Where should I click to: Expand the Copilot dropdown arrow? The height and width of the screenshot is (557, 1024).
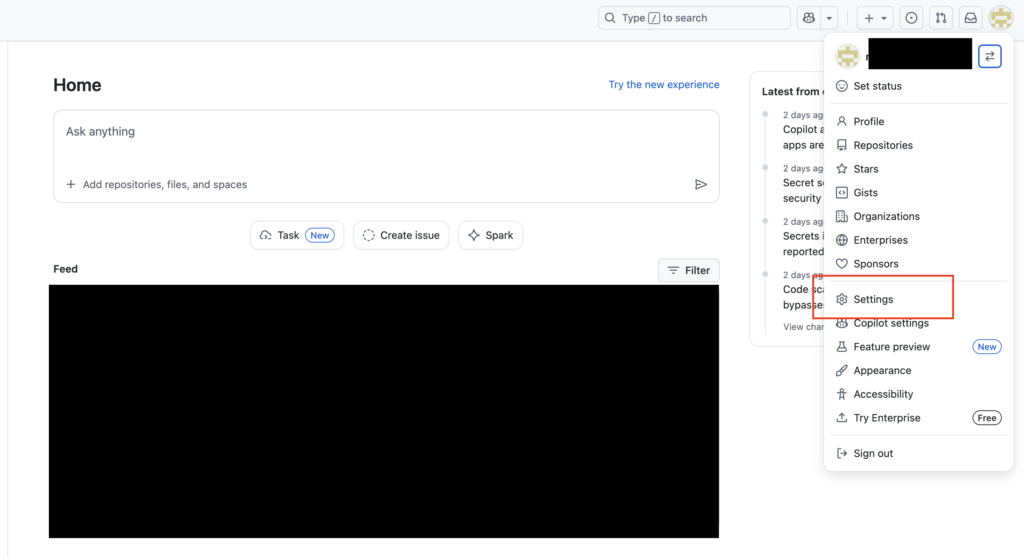point(829,18)
